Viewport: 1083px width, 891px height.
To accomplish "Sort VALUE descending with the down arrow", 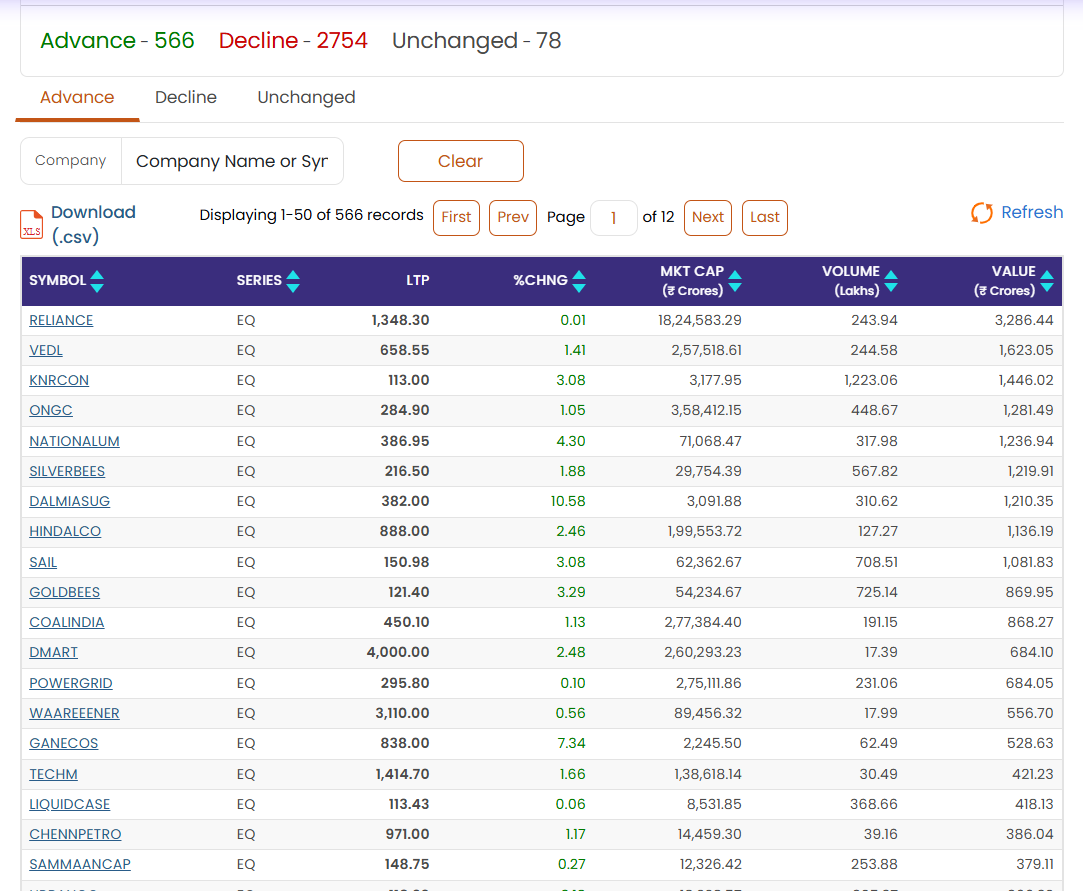I will (x=1047, y=289).
